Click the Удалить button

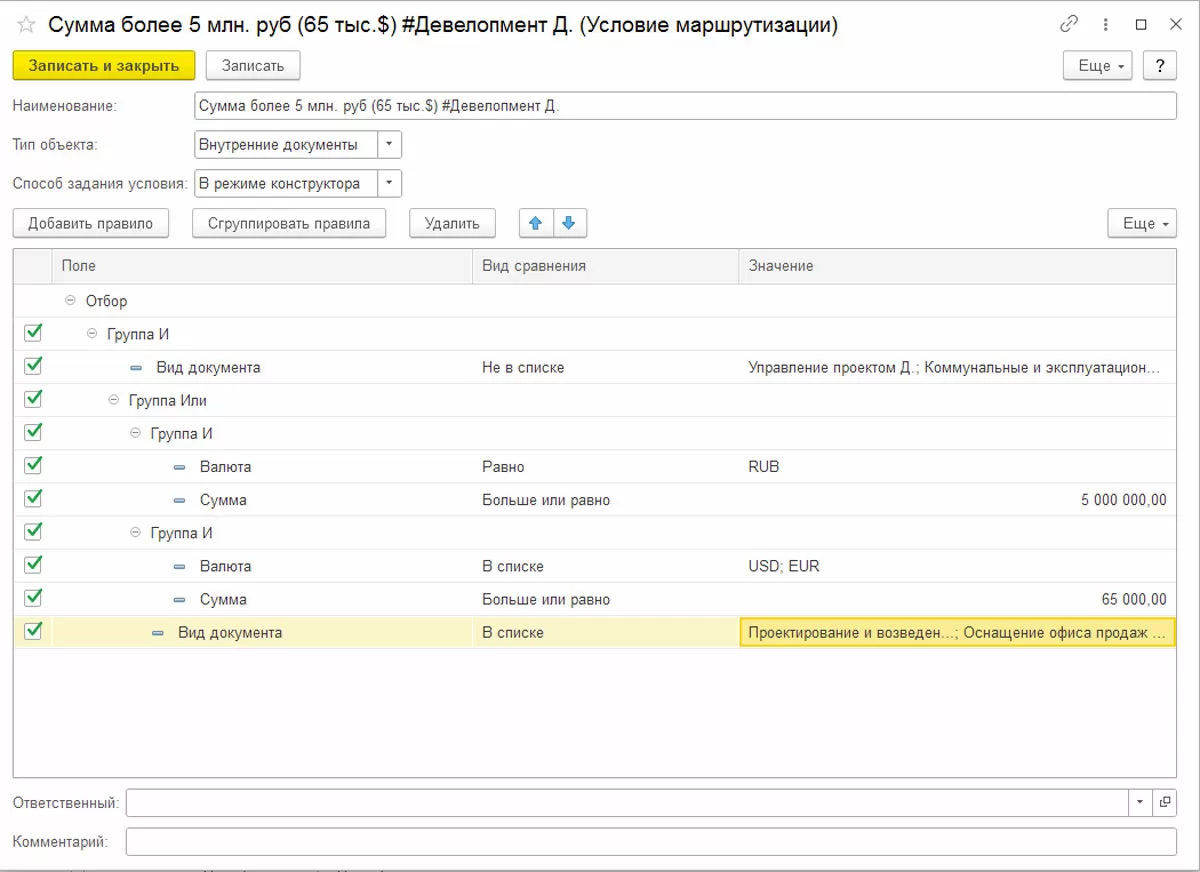(x=452, y=223)
